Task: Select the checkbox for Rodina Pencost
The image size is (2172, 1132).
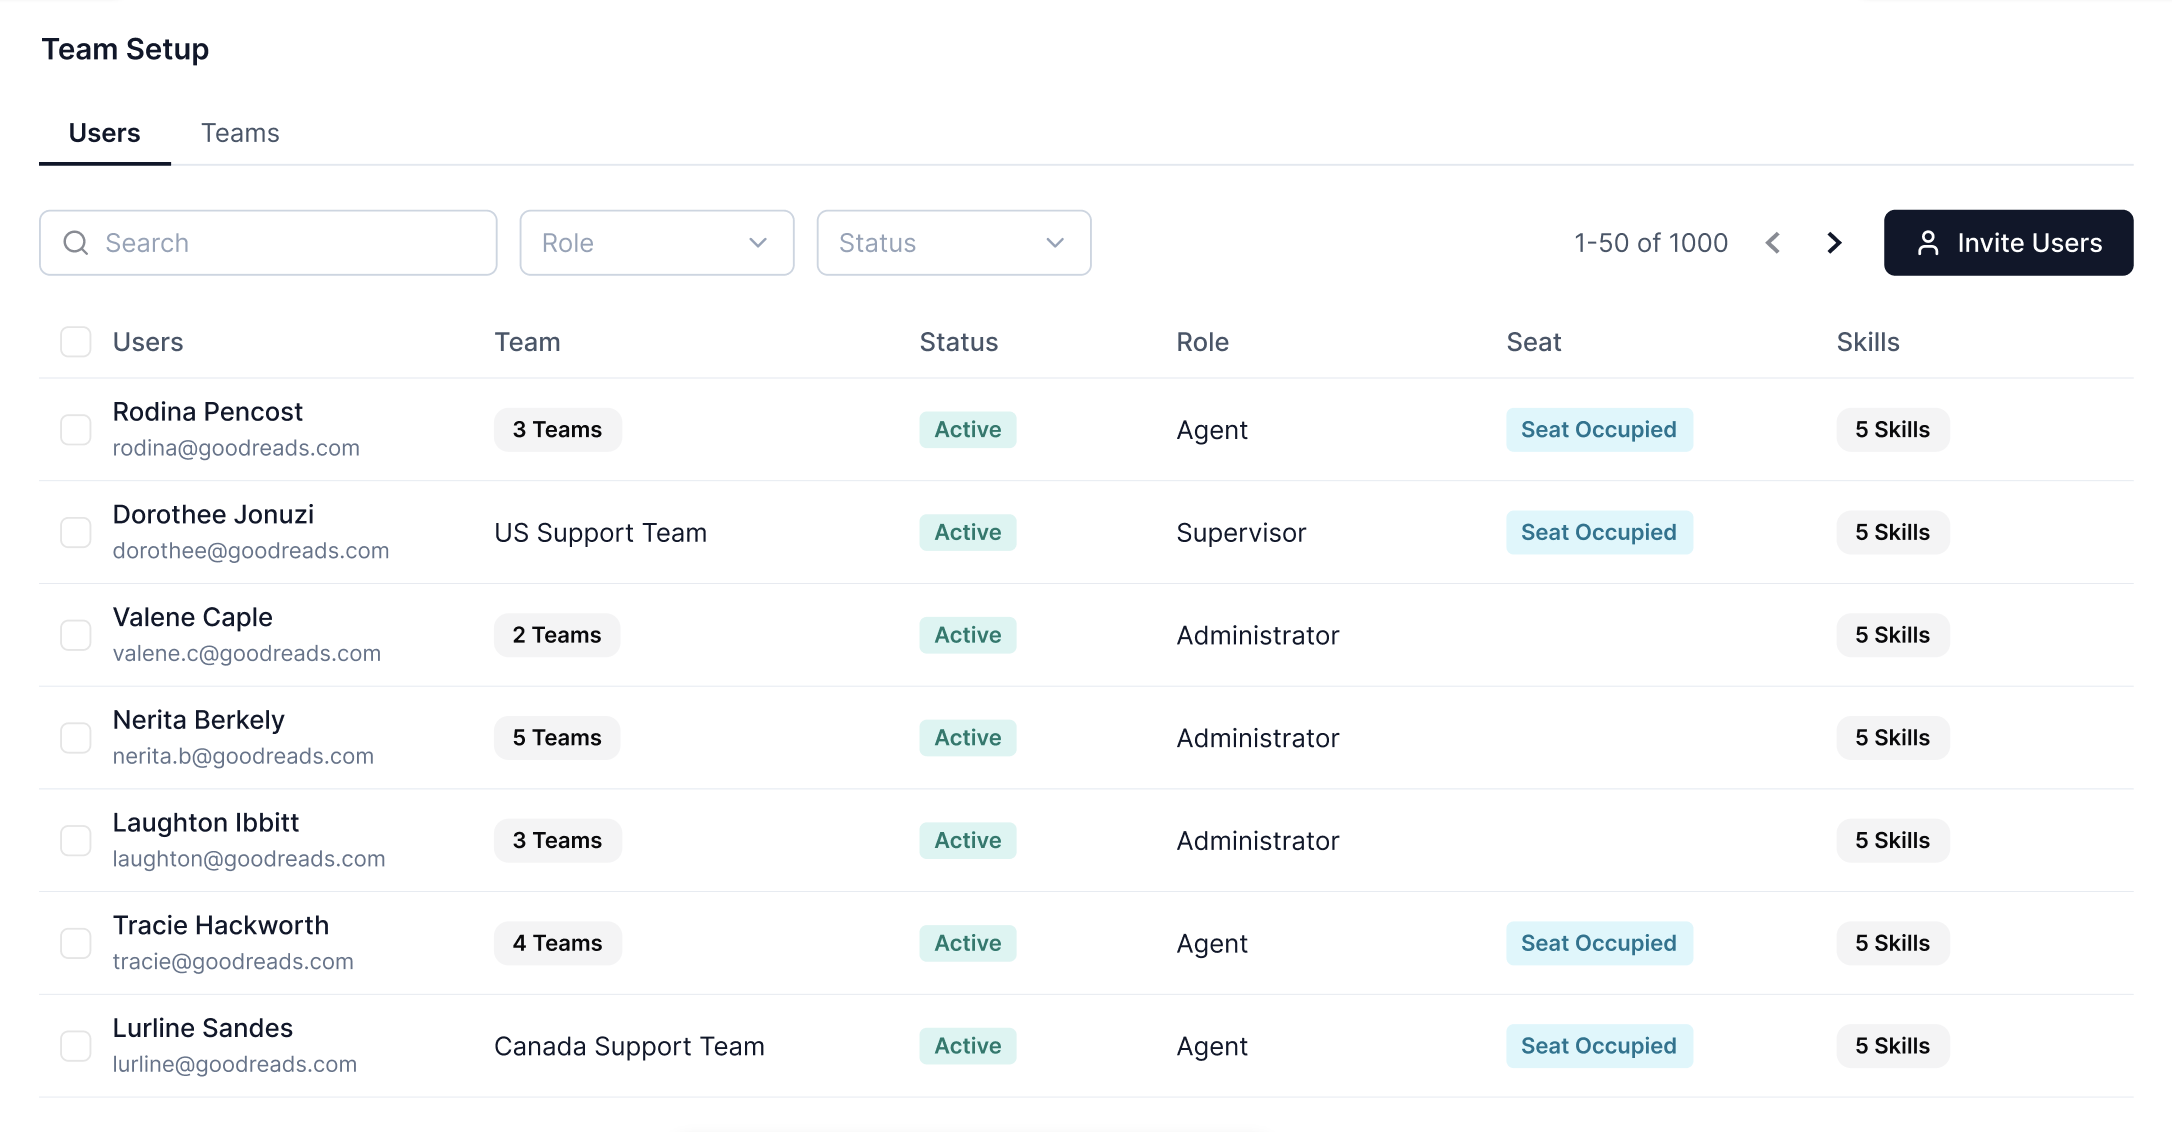Action: pyautogui.click(x=76, y=430)
